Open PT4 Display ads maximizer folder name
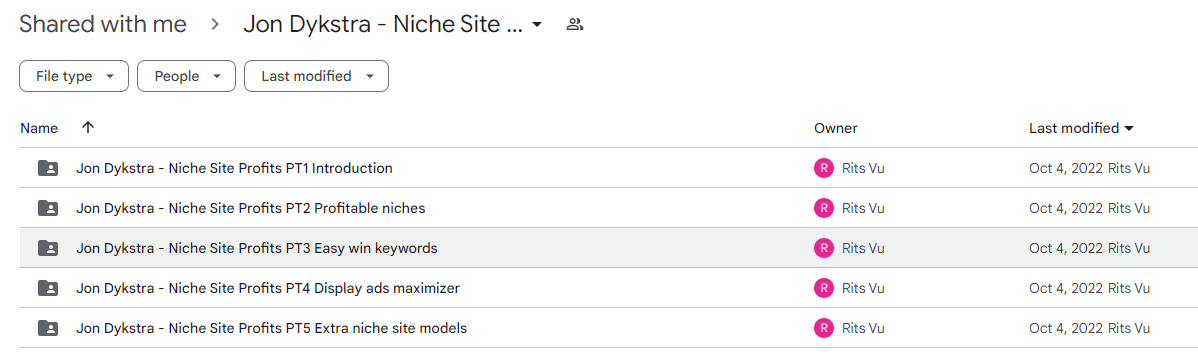This screenshot has height=364, width=1198. [268, 288]
